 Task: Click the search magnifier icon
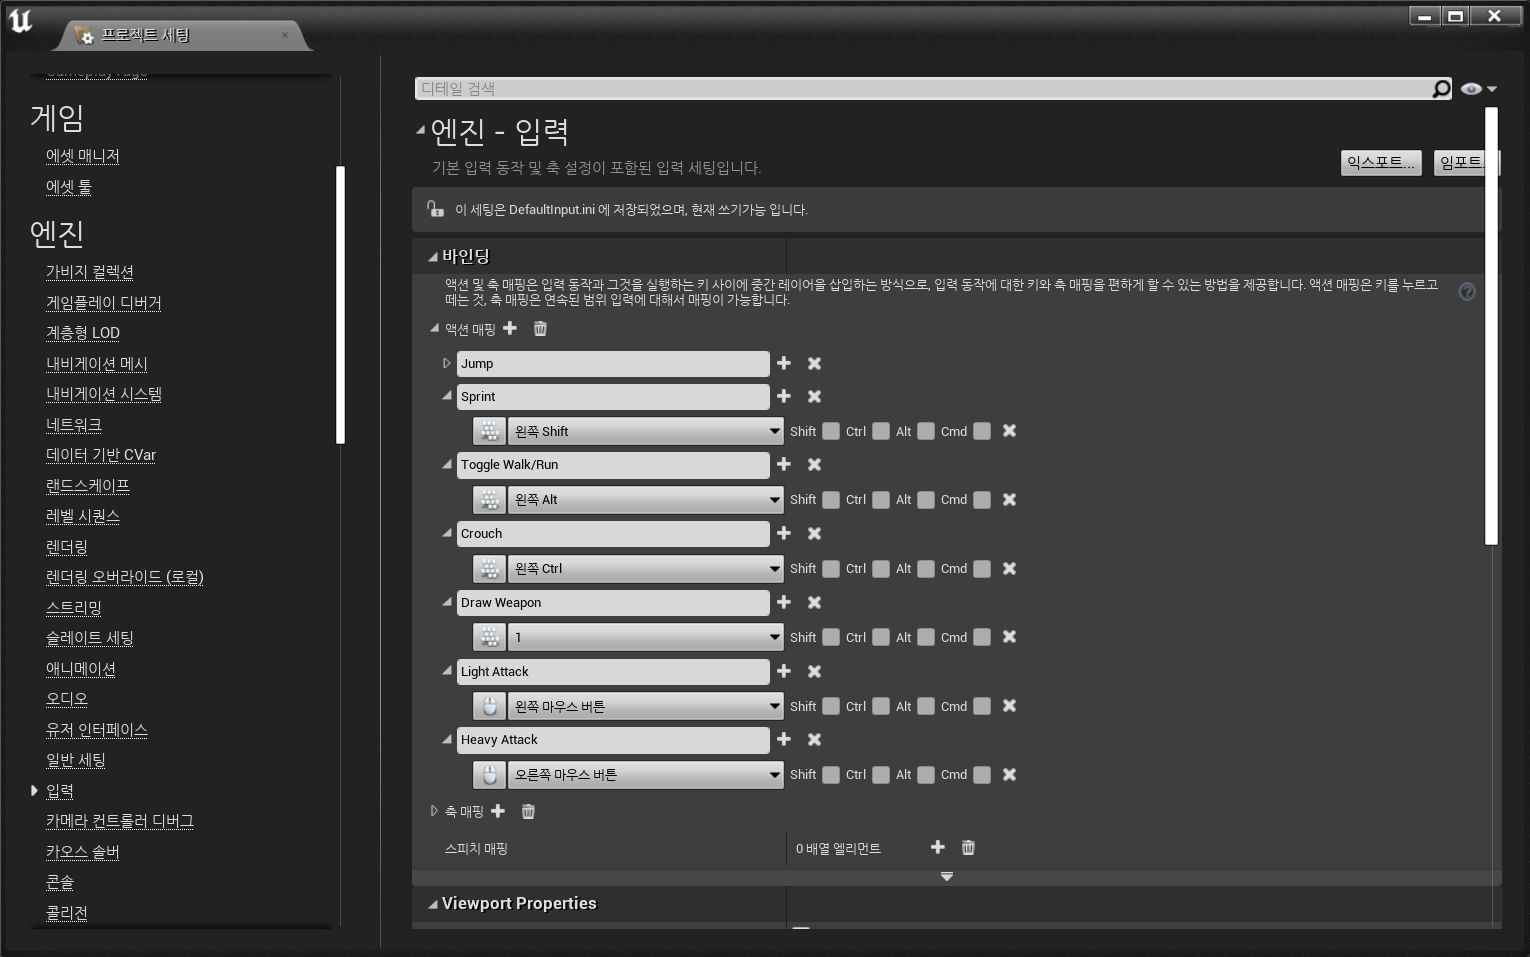coord(1441,89)
